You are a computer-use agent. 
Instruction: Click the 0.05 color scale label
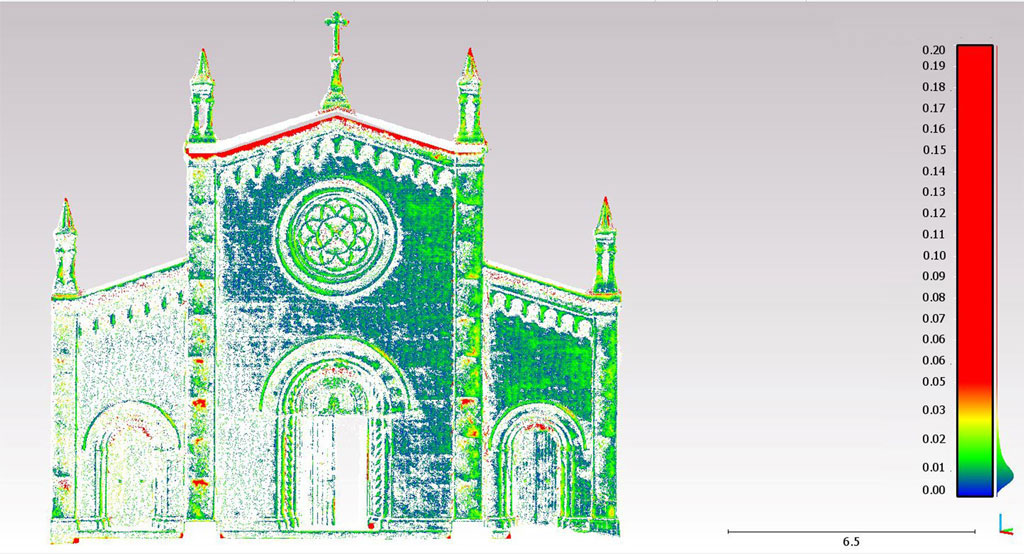[x=933, y=381]
